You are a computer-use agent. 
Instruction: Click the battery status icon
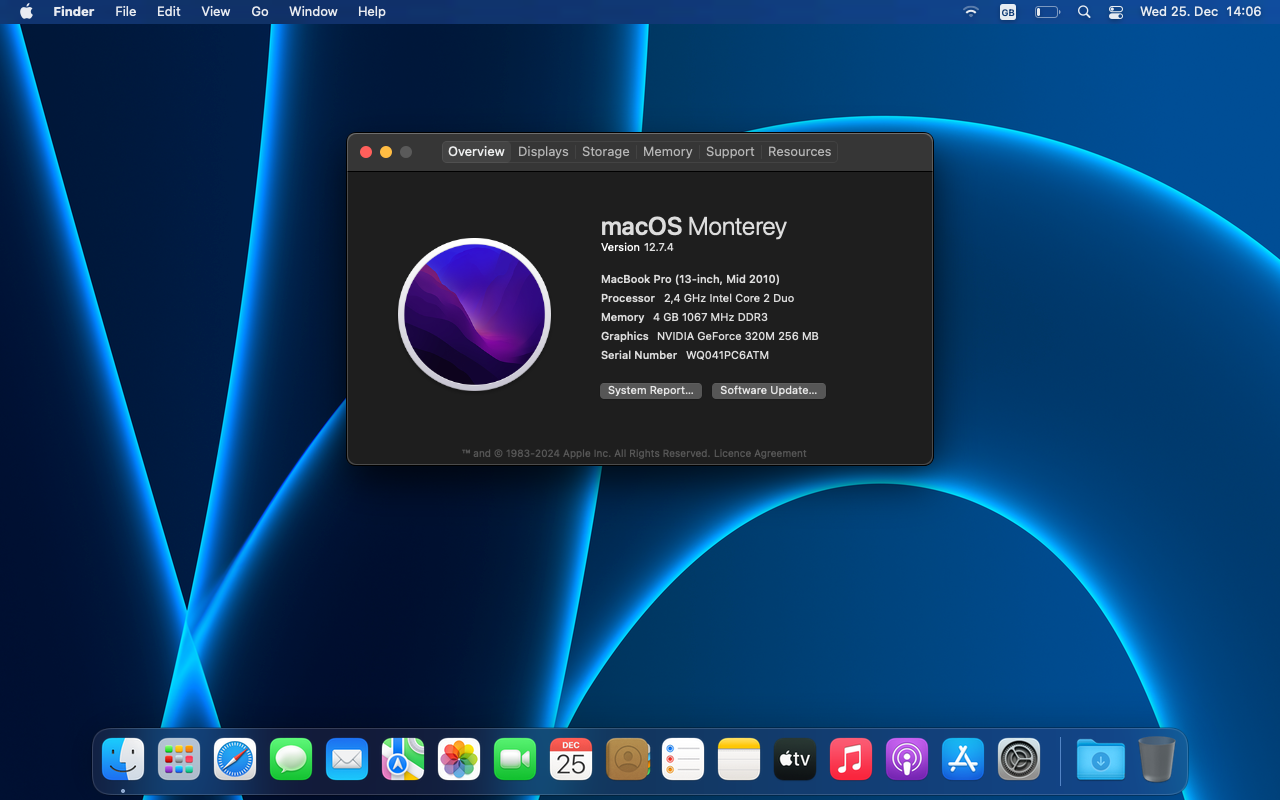coord(1047,12)
